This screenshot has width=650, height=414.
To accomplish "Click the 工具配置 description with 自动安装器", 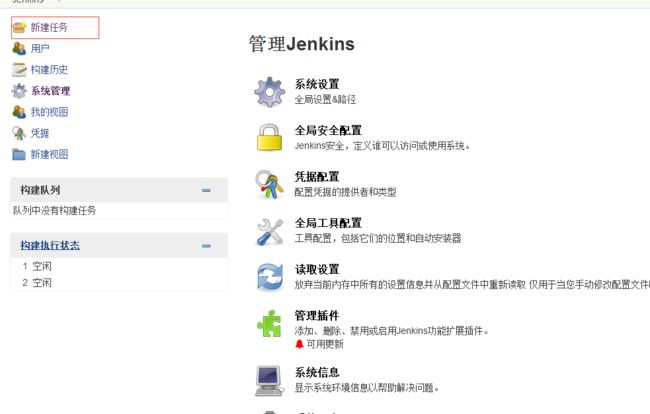I will (378, 238).
